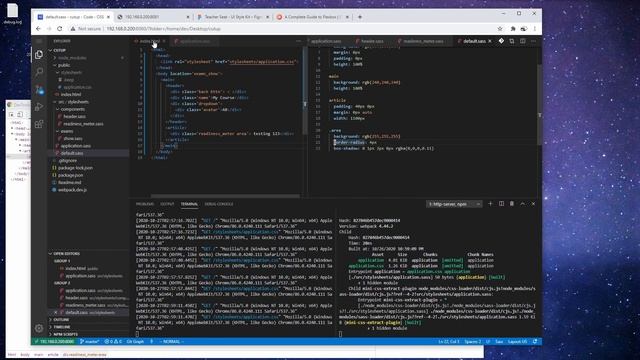Open header.sass in the explorer tree
The height and width of the screenshot is (360, 640).
coord(74,116)
